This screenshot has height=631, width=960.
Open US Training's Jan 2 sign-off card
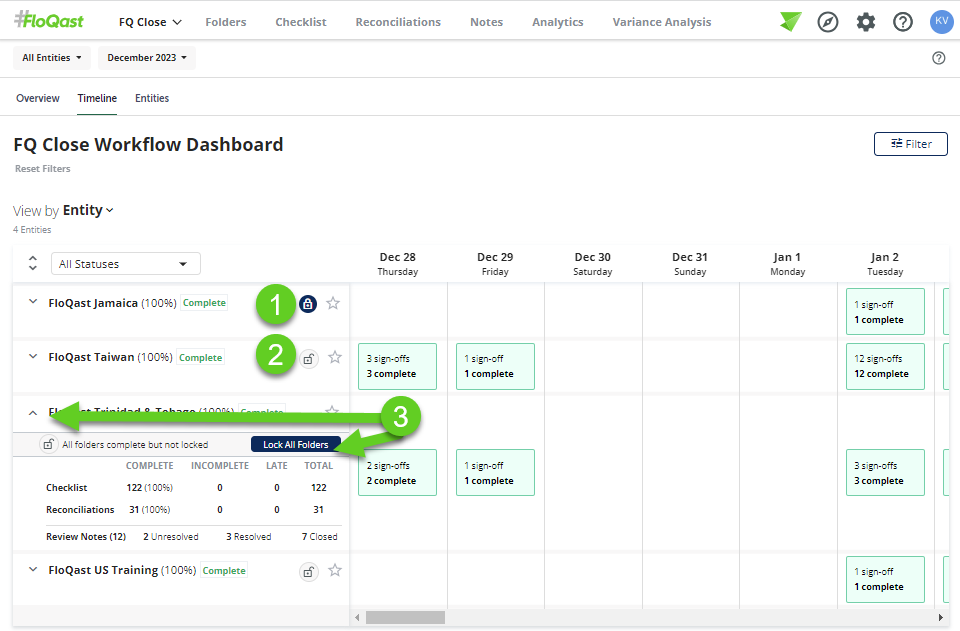click(885, 579)
